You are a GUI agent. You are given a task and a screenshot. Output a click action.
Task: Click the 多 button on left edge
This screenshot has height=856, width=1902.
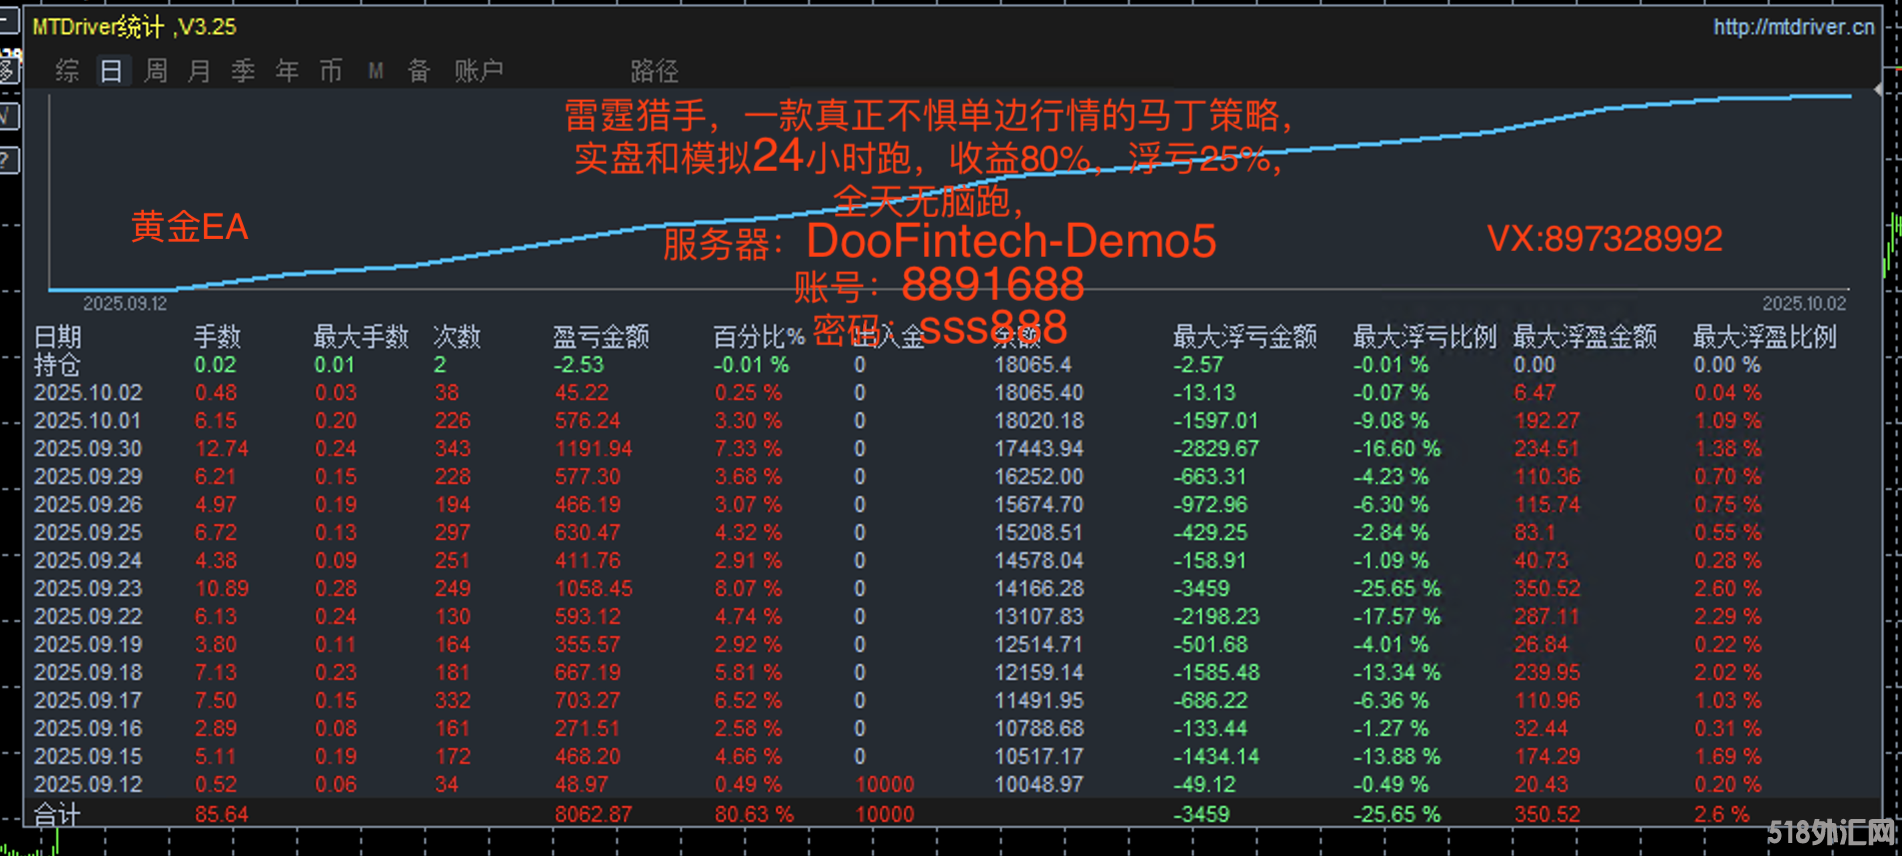[8, 70]
